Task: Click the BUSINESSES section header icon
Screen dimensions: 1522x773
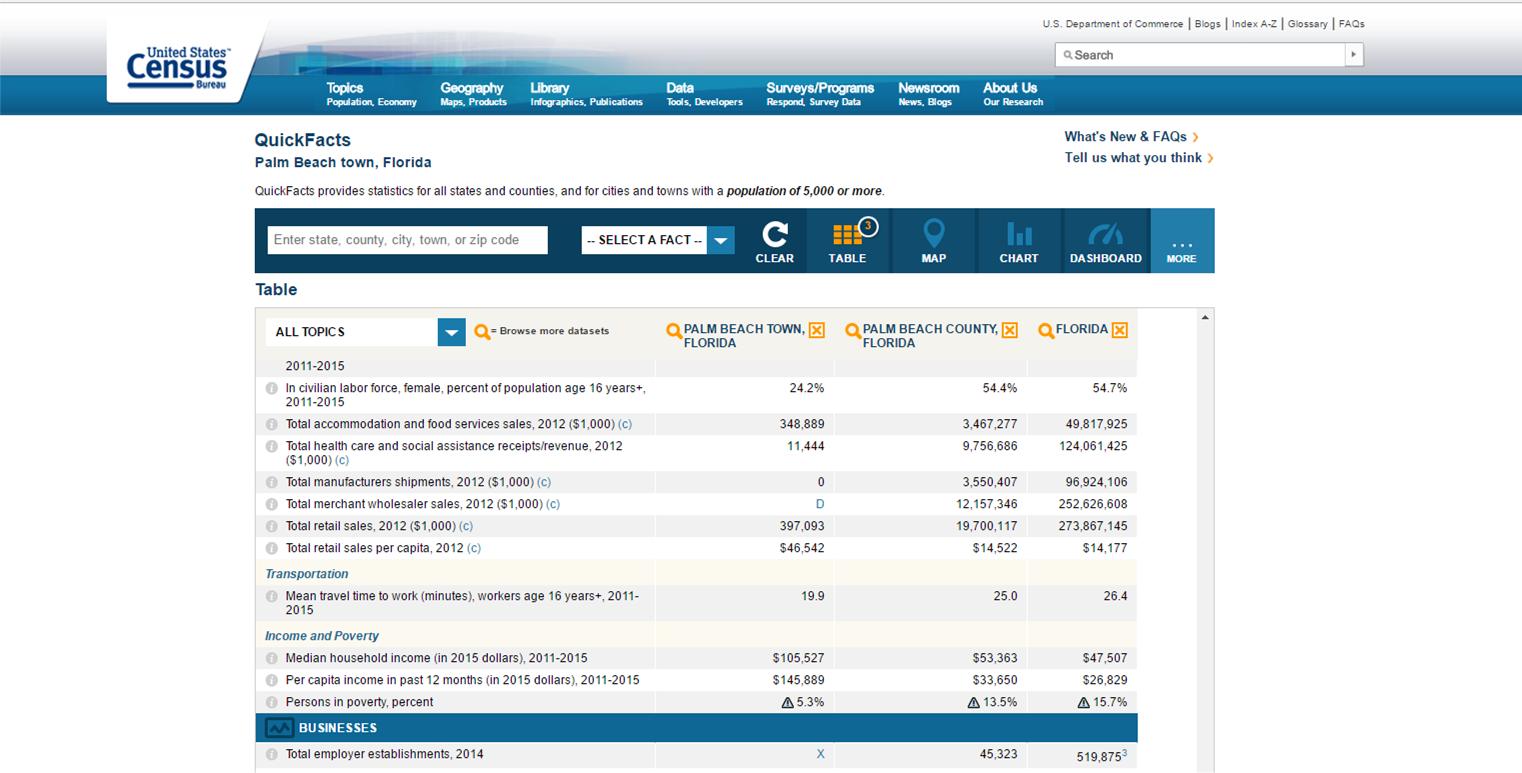Action: (x=279, y=728)
